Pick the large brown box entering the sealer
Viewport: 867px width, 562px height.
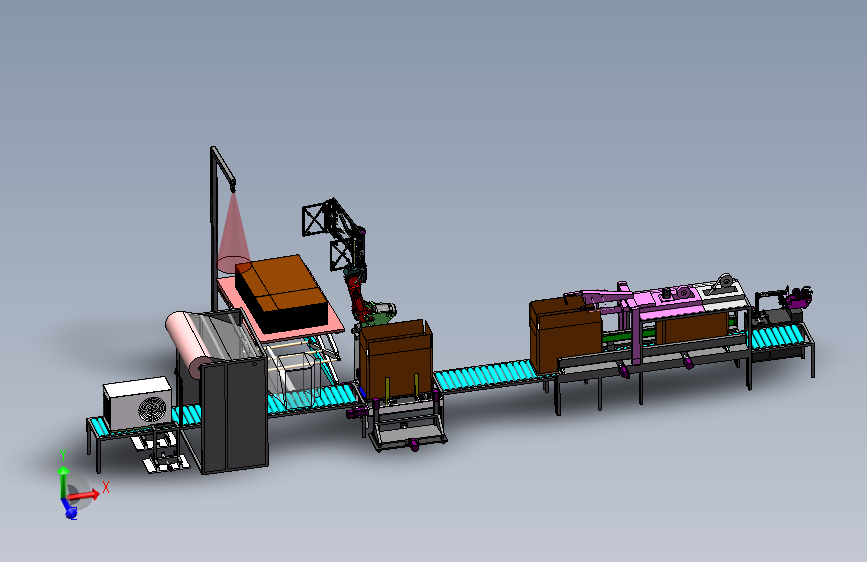tap(565, 334)
